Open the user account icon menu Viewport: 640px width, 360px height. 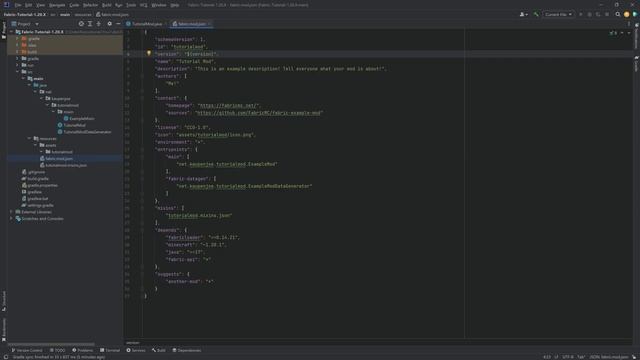pyautogui.click(x=523, y=14)
